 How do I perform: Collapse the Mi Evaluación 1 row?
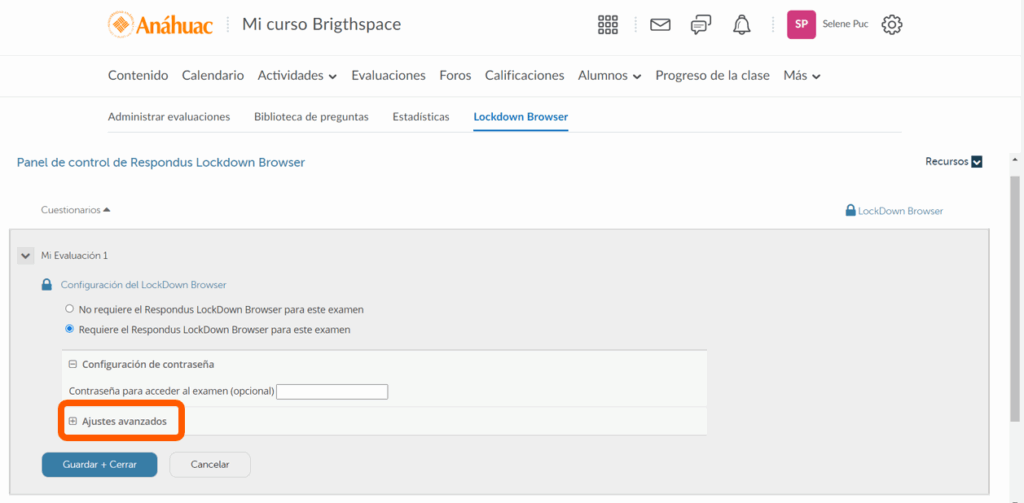tap(25, 256)
